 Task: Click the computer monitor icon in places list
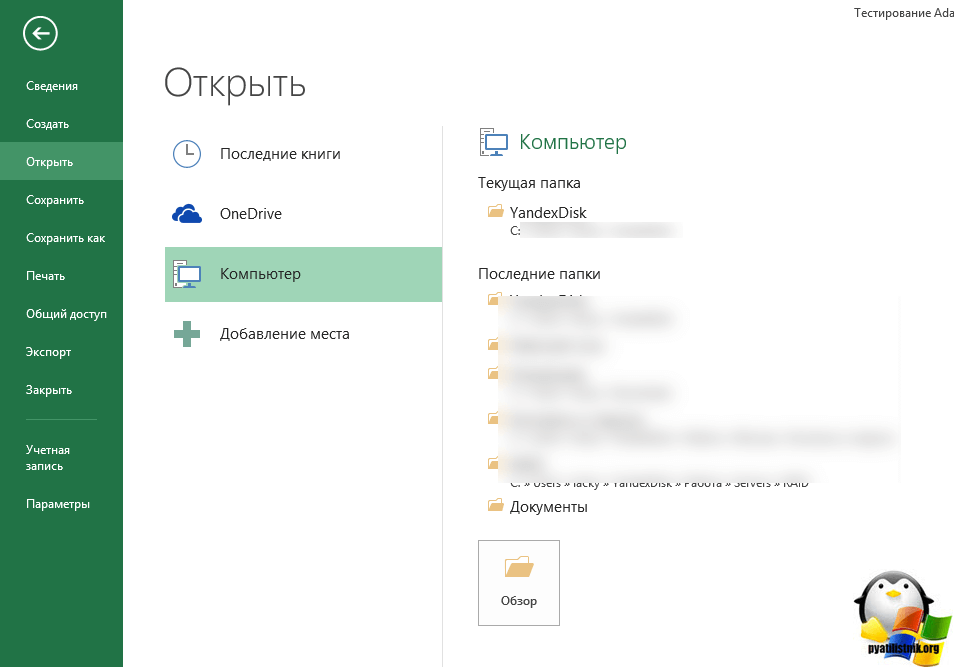[187, 274]
